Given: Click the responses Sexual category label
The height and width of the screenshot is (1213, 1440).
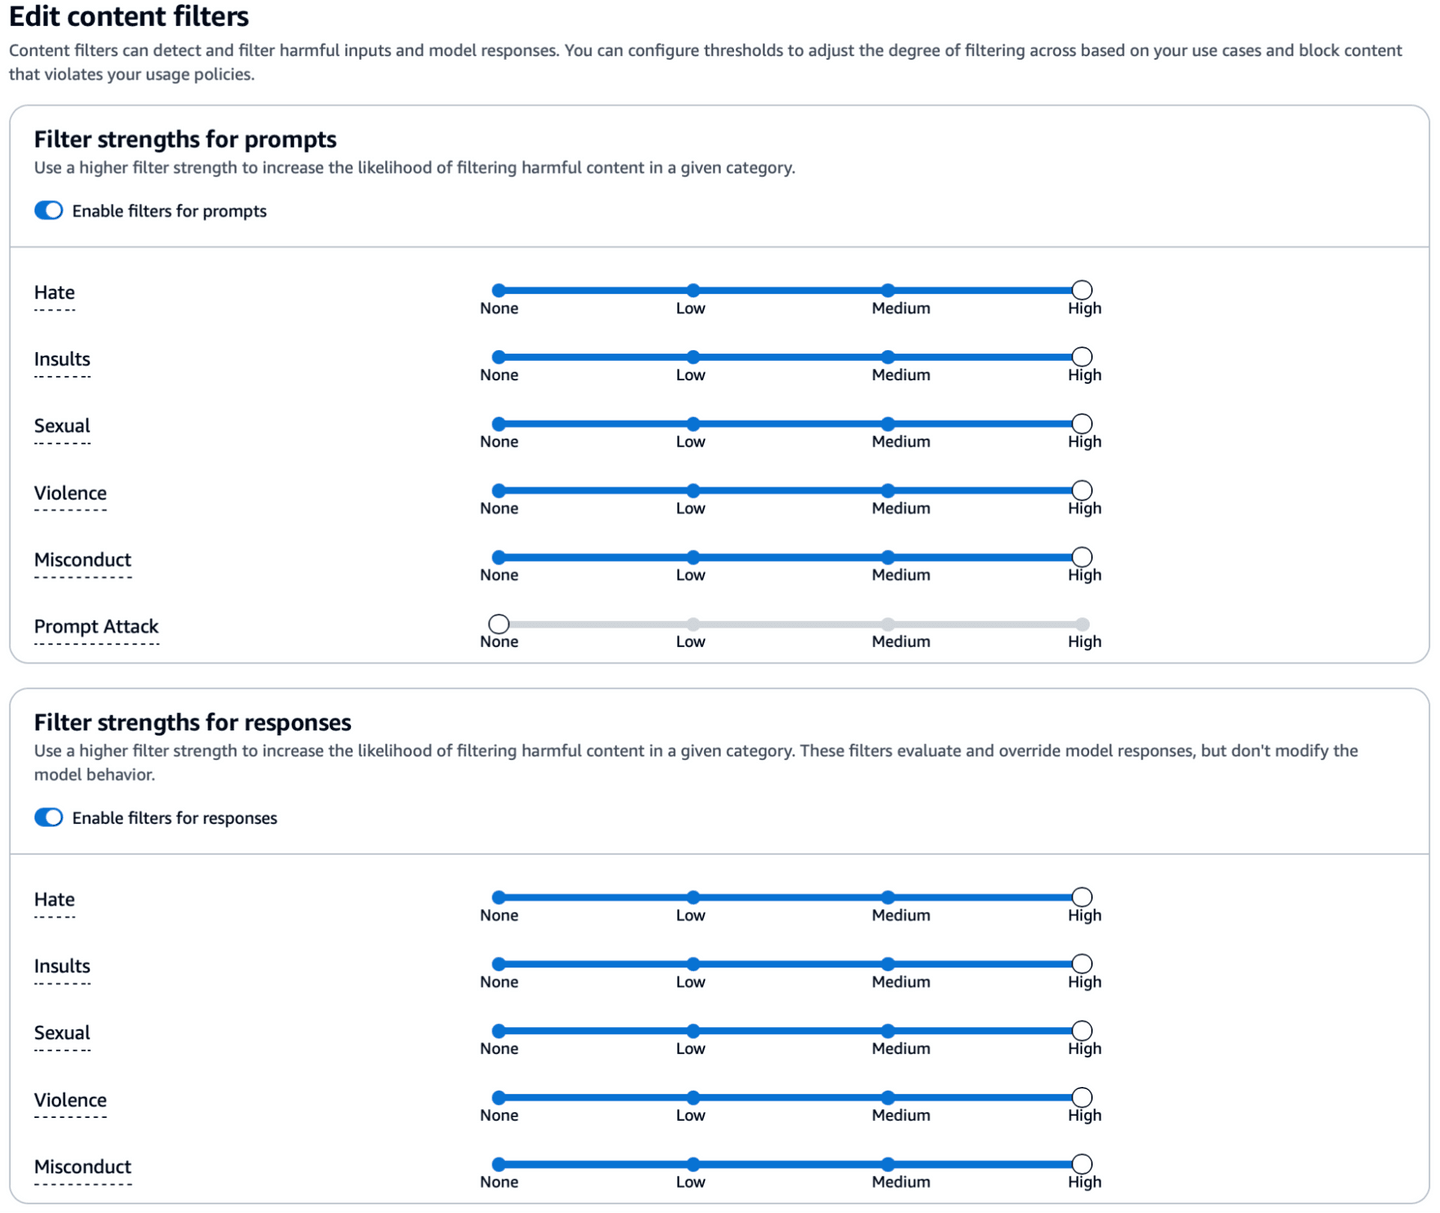Looking at the screenshot, I should [62, 1033].
